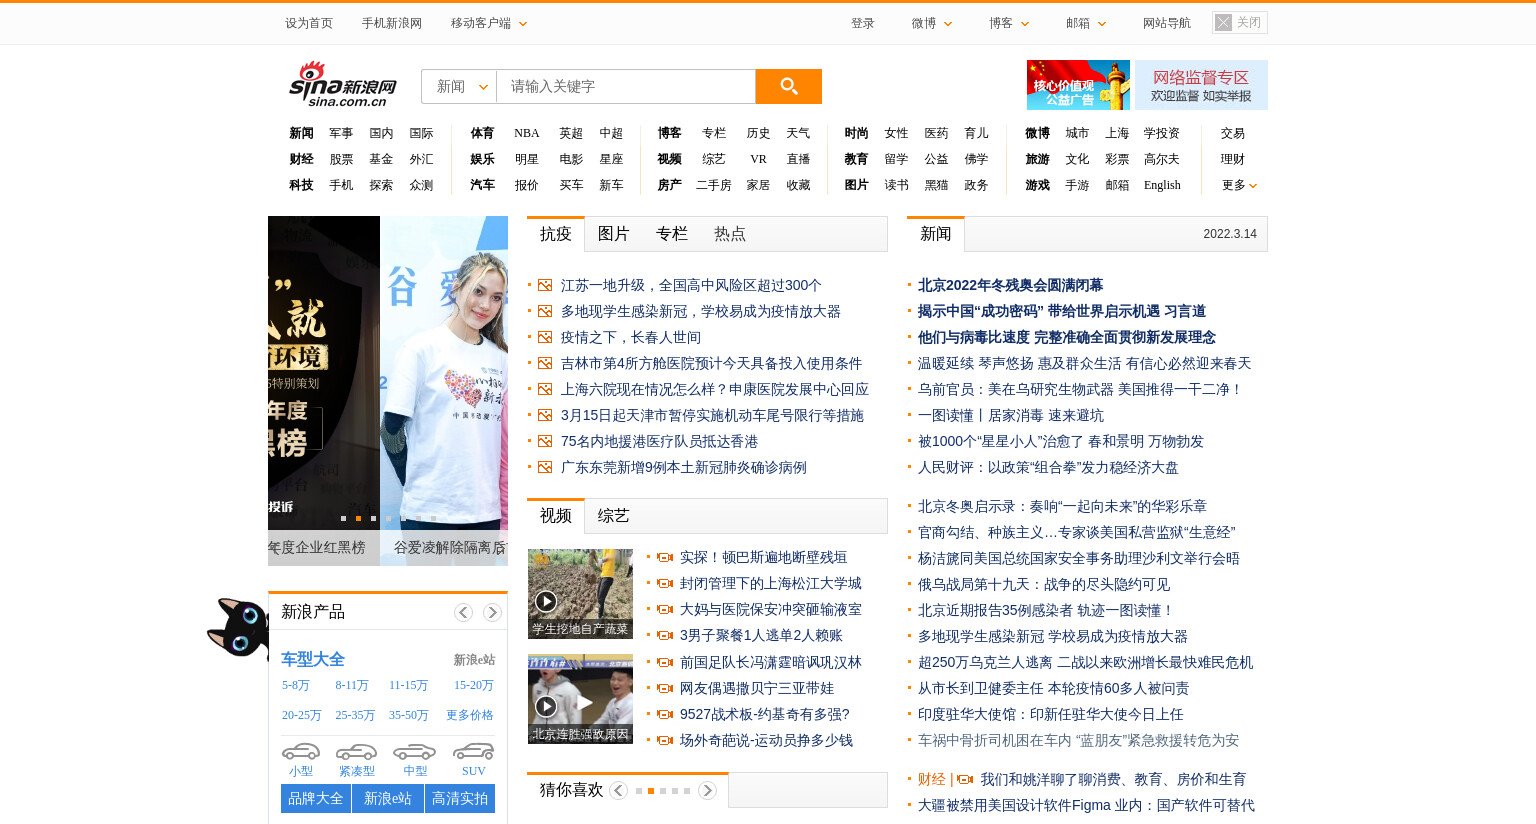Open 75名内地援港医疗队员抵达香港 headline
This screenshot has width=1536, height=824.
pos(659,441)
